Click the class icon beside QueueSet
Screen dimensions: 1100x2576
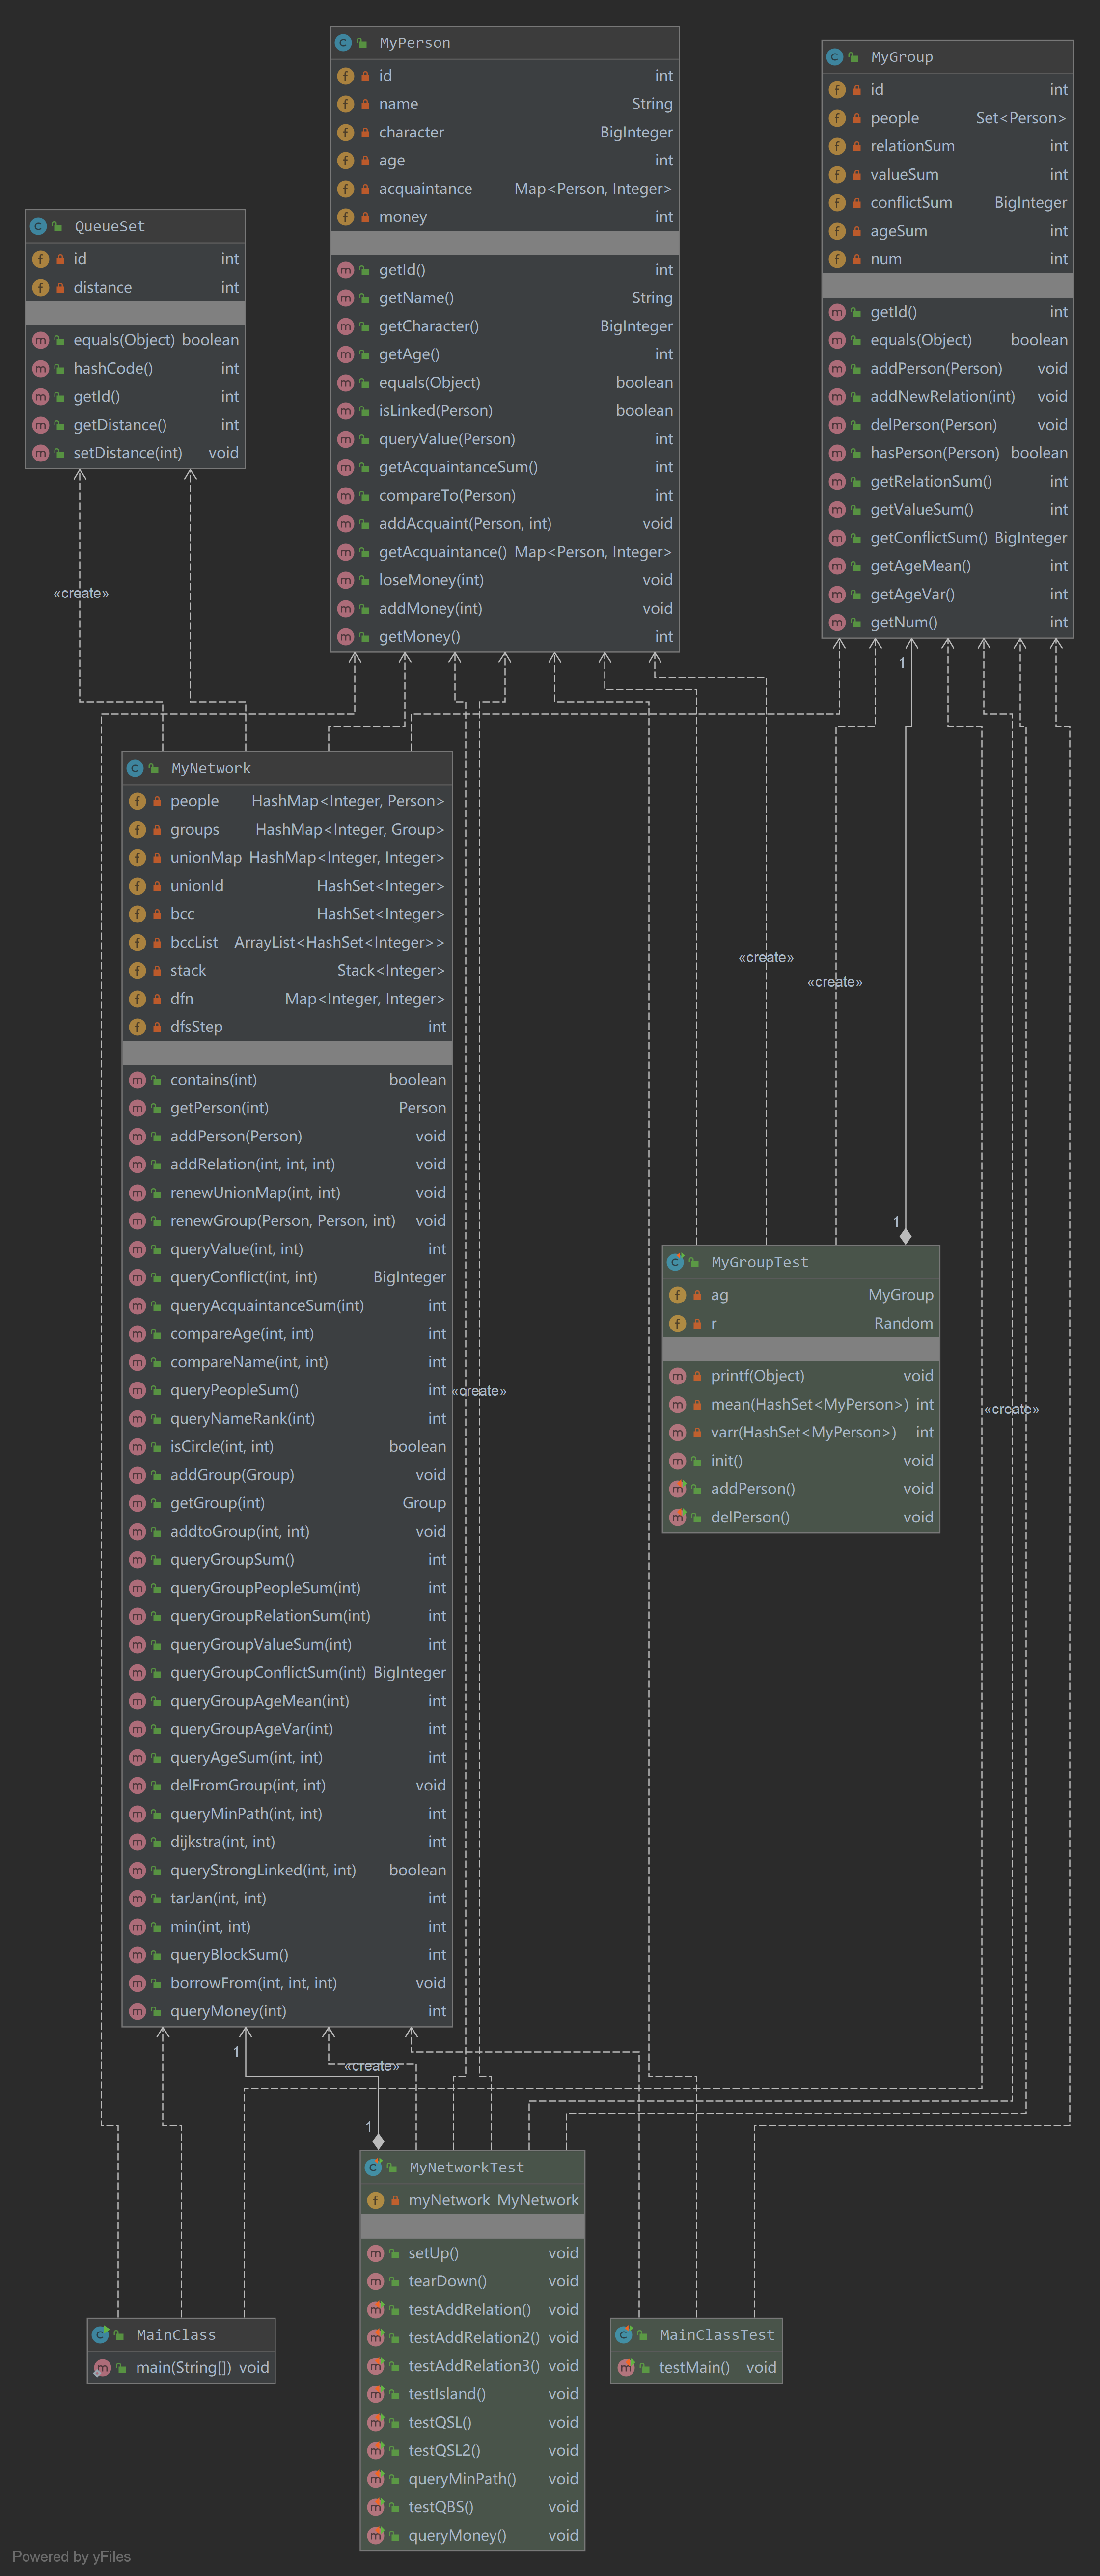tap(38, 227)
